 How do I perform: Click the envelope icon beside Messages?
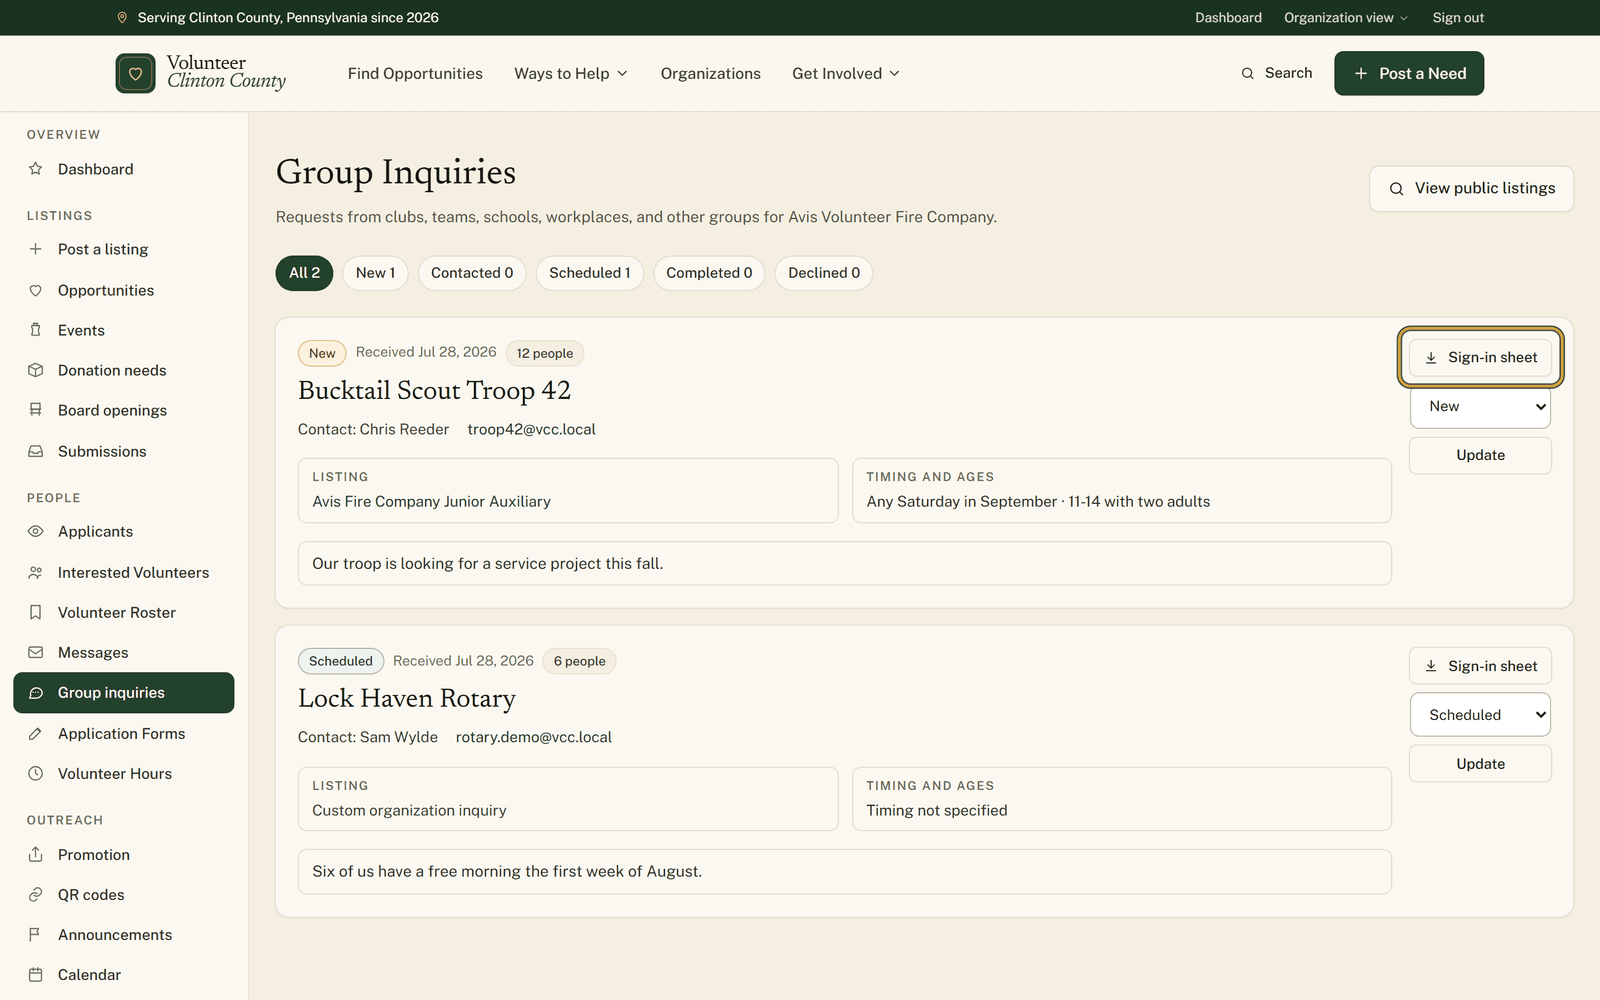point(36,652)
